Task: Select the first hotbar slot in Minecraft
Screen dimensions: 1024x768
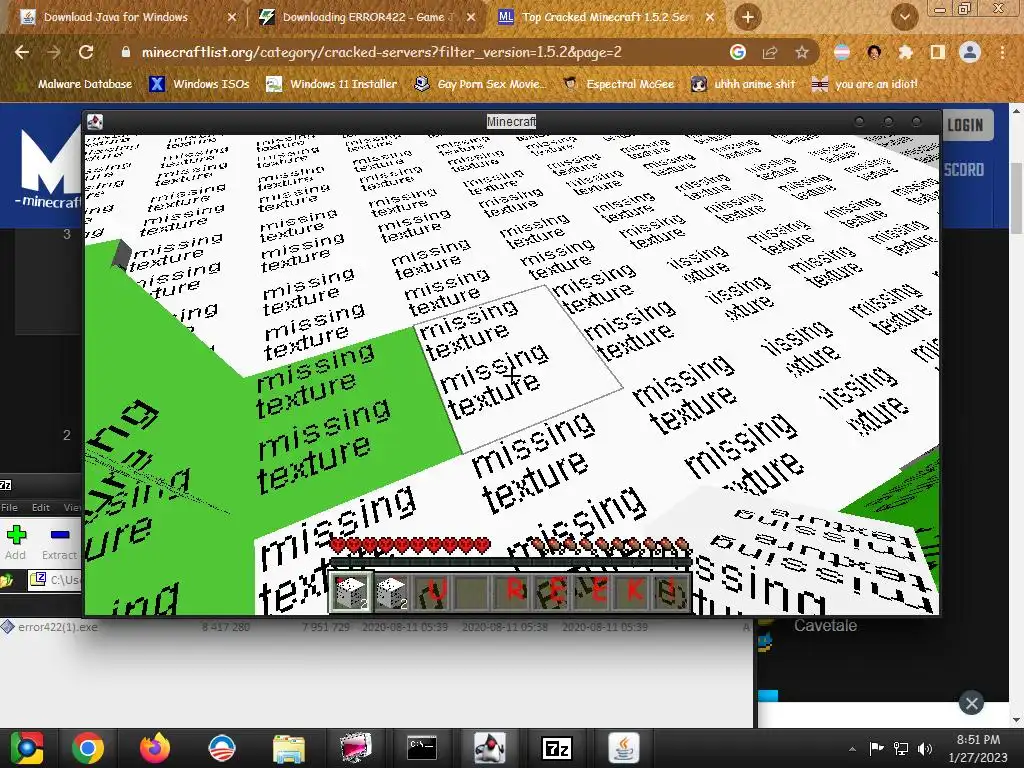Action: point(351,592)
